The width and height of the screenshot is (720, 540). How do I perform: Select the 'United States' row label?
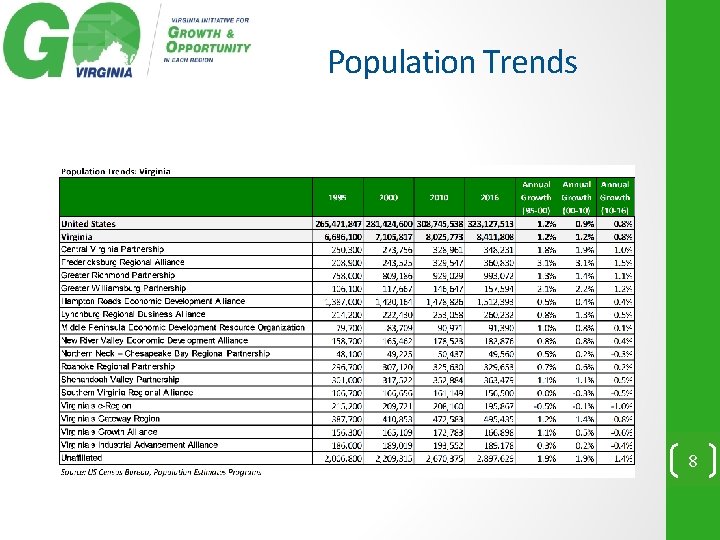(88, 224)
